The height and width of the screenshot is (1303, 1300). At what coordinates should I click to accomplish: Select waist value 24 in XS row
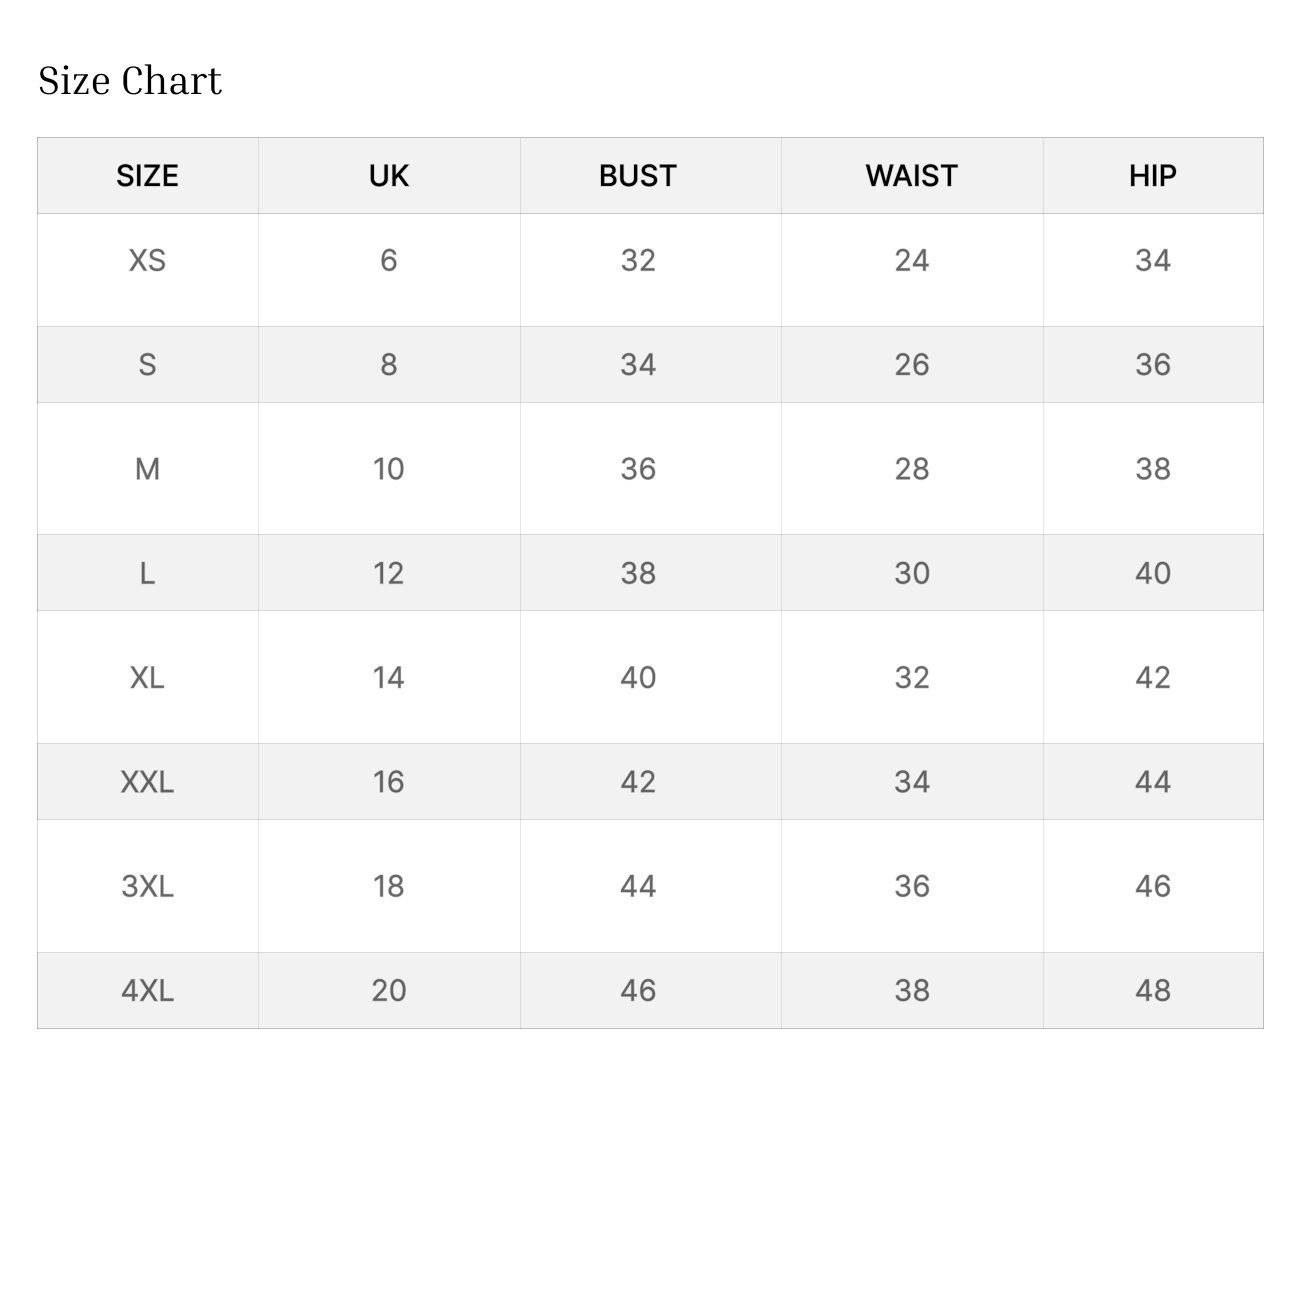[x=911, y=261]
